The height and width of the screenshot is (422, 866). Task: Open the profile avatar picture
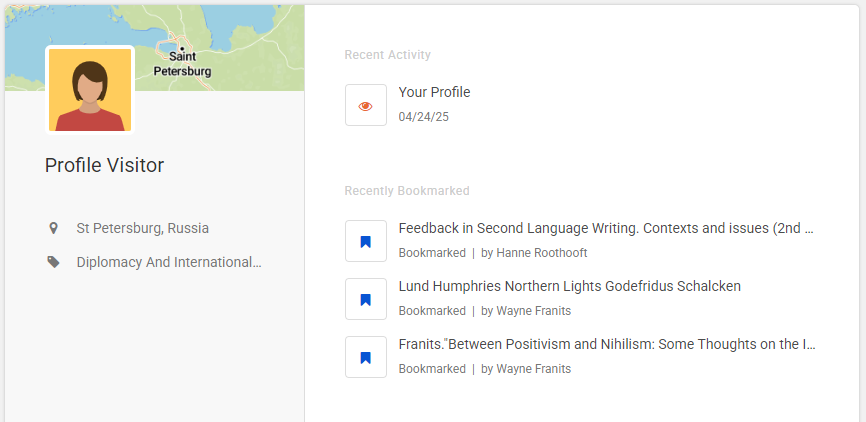pyautogui.click(x=90, y=90)
